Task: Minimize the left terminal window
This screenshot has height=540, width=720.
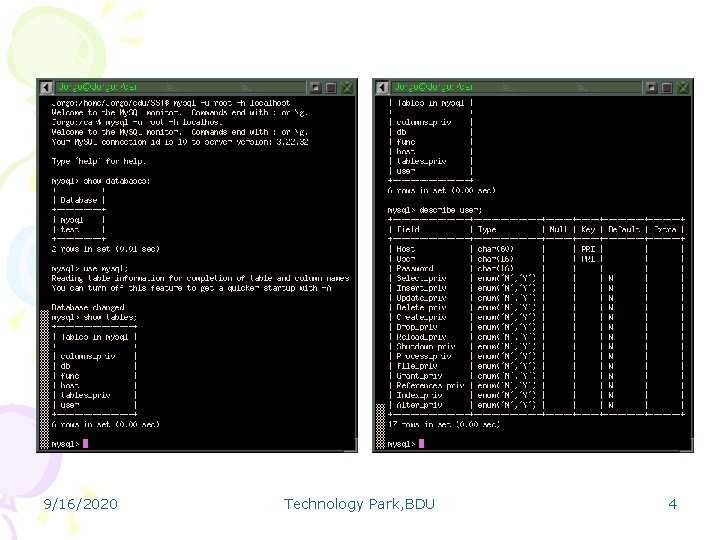Action: click(x=315, y=87)
